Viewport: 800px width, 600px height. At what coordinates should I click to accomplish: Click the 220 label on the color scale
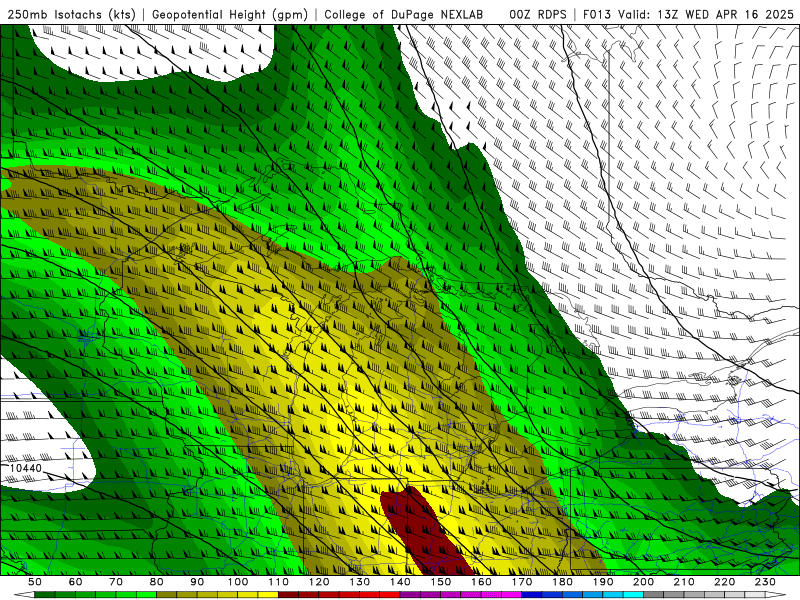pyautogui.click(x=725, y=582)
